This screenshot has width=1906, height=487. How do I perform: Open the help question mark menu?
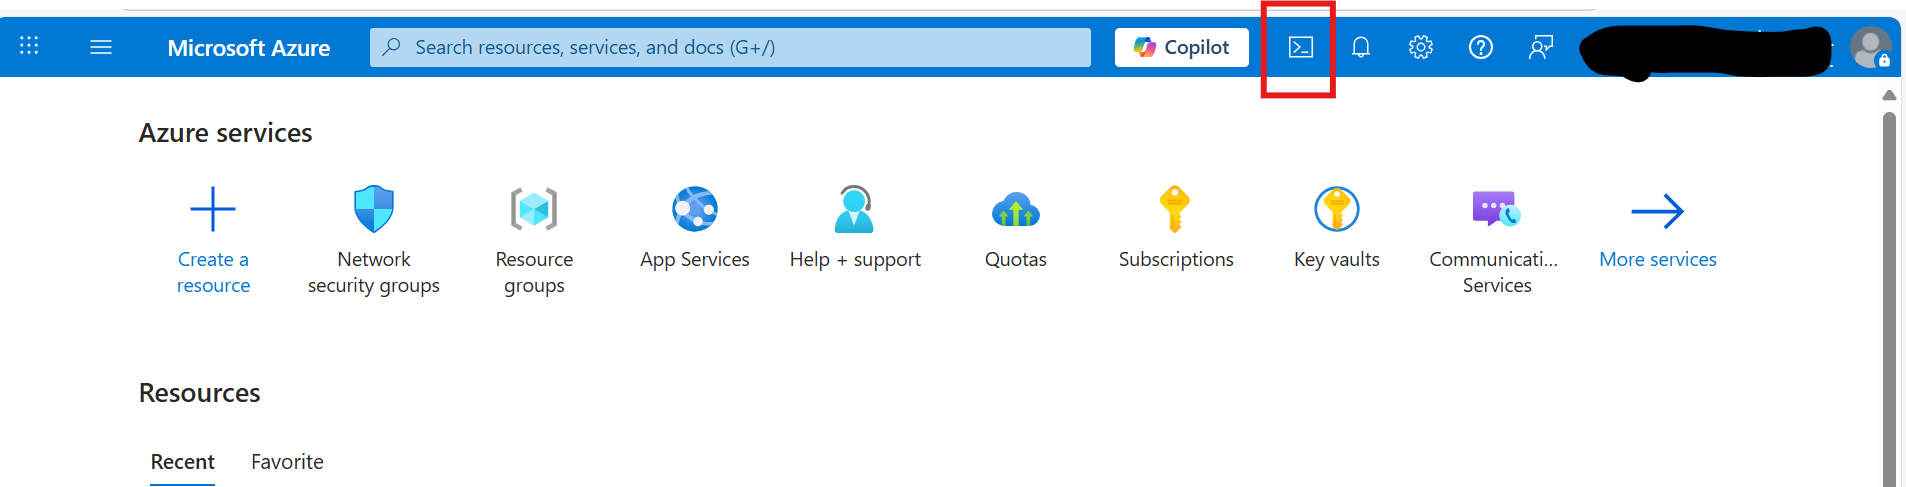tap(1481, 47)
